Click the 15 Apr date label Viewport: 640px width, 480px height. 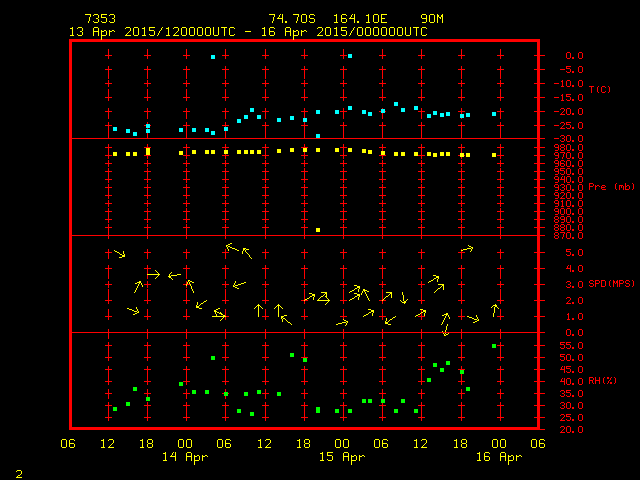pyautogui.click(x=342, y=457)
